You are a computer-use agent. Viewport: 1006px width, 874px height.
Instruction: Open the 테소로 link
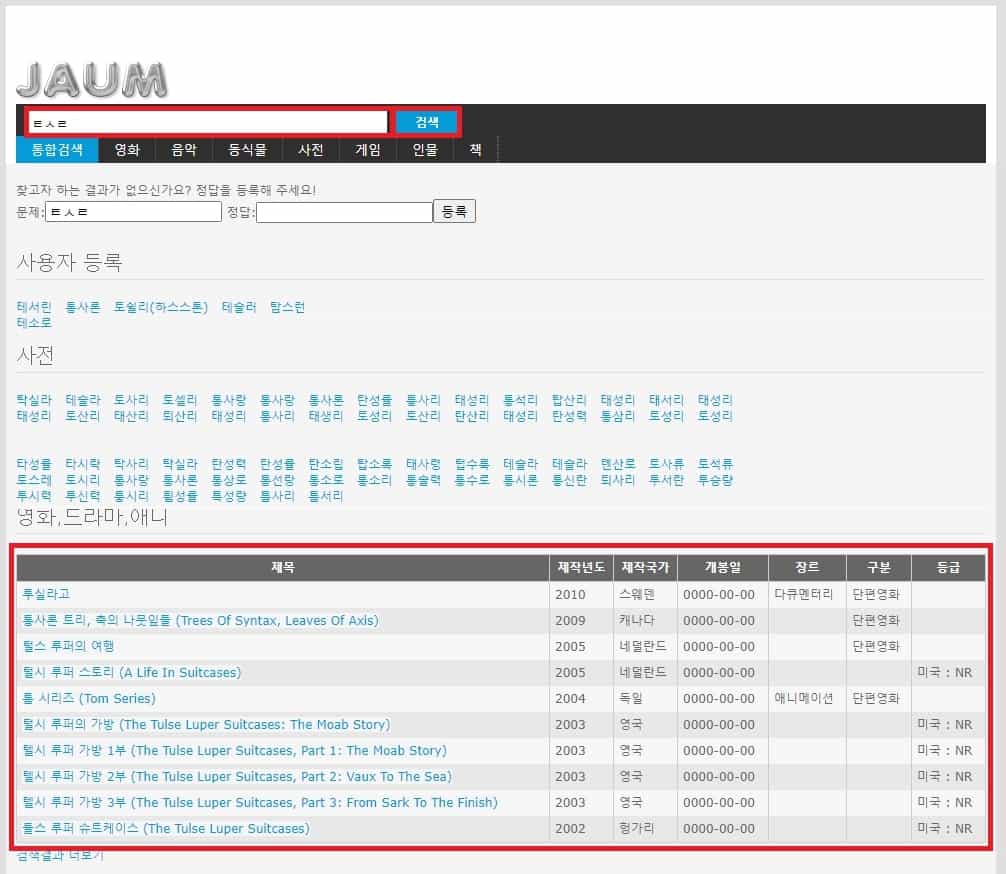click(x=34, y=323)
